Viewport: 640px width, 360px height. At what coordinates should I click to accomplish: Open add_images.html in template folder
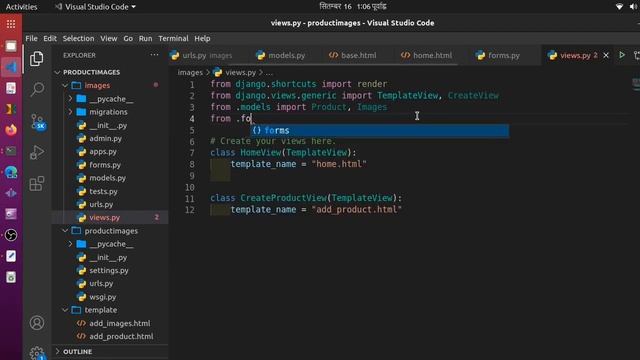click(110, 323)
